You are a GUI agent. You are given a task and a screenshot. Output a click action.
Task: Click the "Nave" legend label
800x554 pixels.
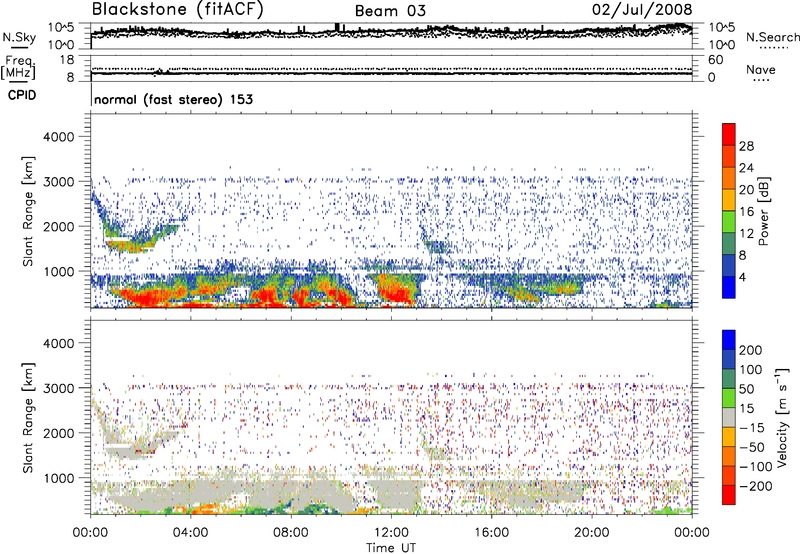click(x=760, y=69)
